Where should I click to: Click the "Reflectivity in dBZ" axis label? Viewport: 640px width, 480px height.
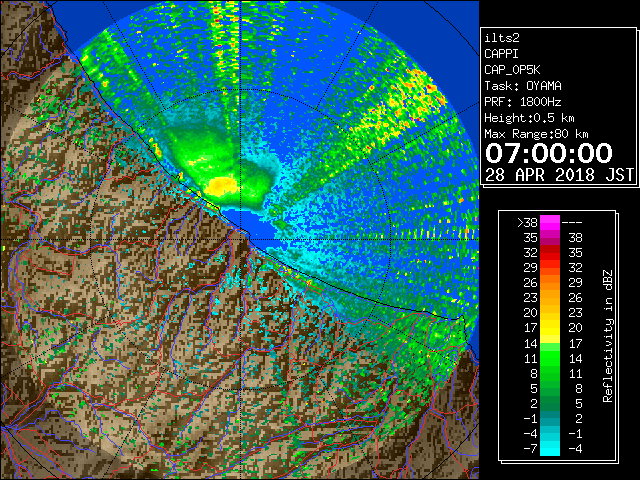pos(608,336)
